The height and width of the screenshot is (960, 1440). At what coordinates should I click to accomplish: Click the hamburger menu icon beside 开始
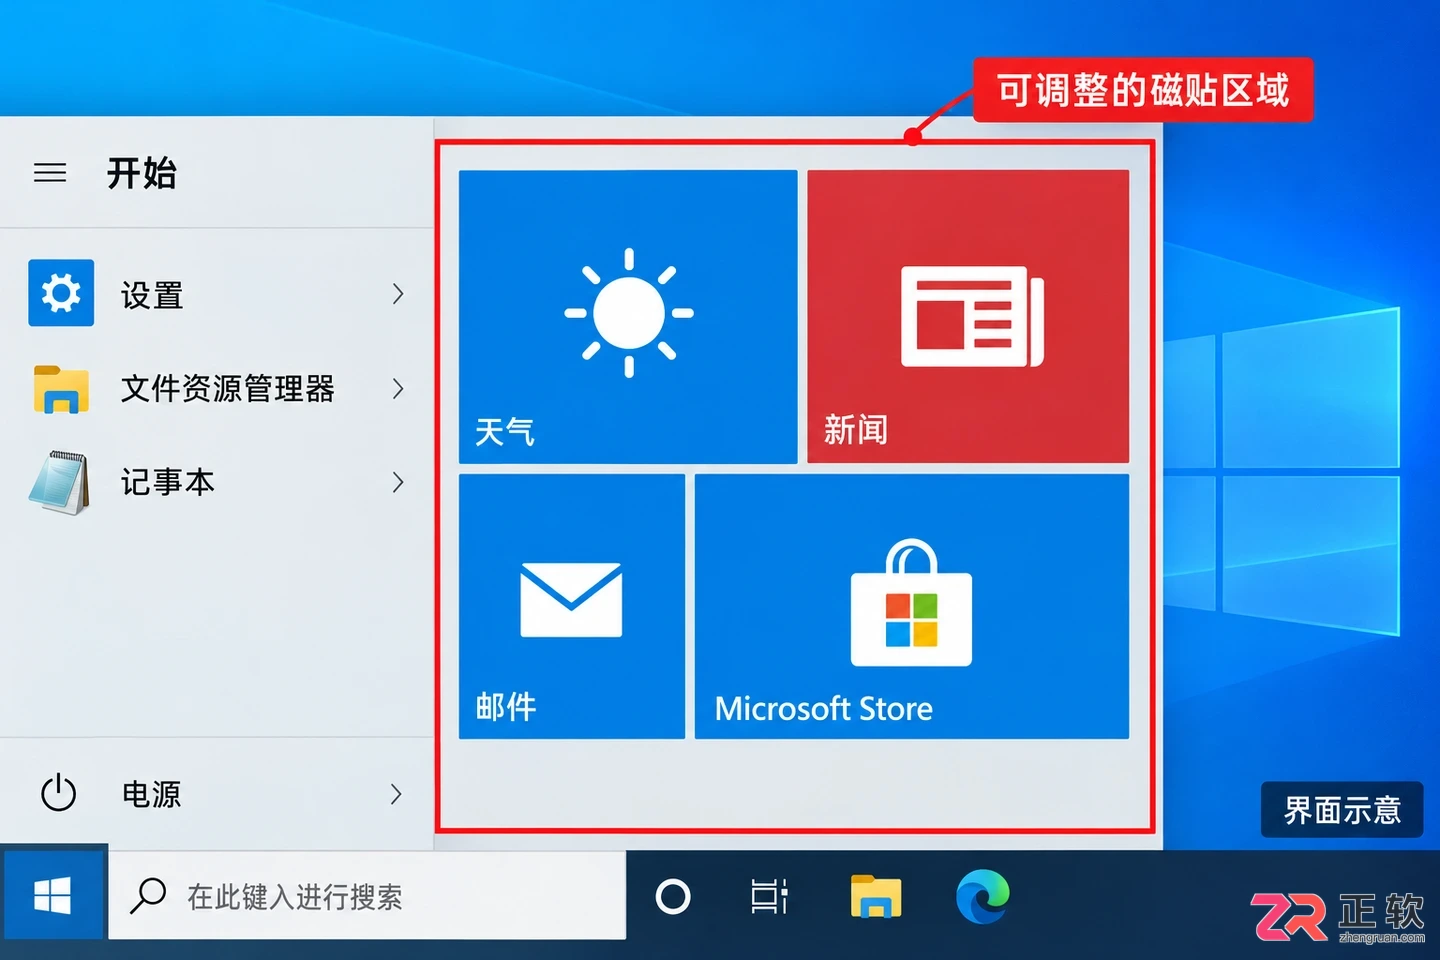point(50,173)
